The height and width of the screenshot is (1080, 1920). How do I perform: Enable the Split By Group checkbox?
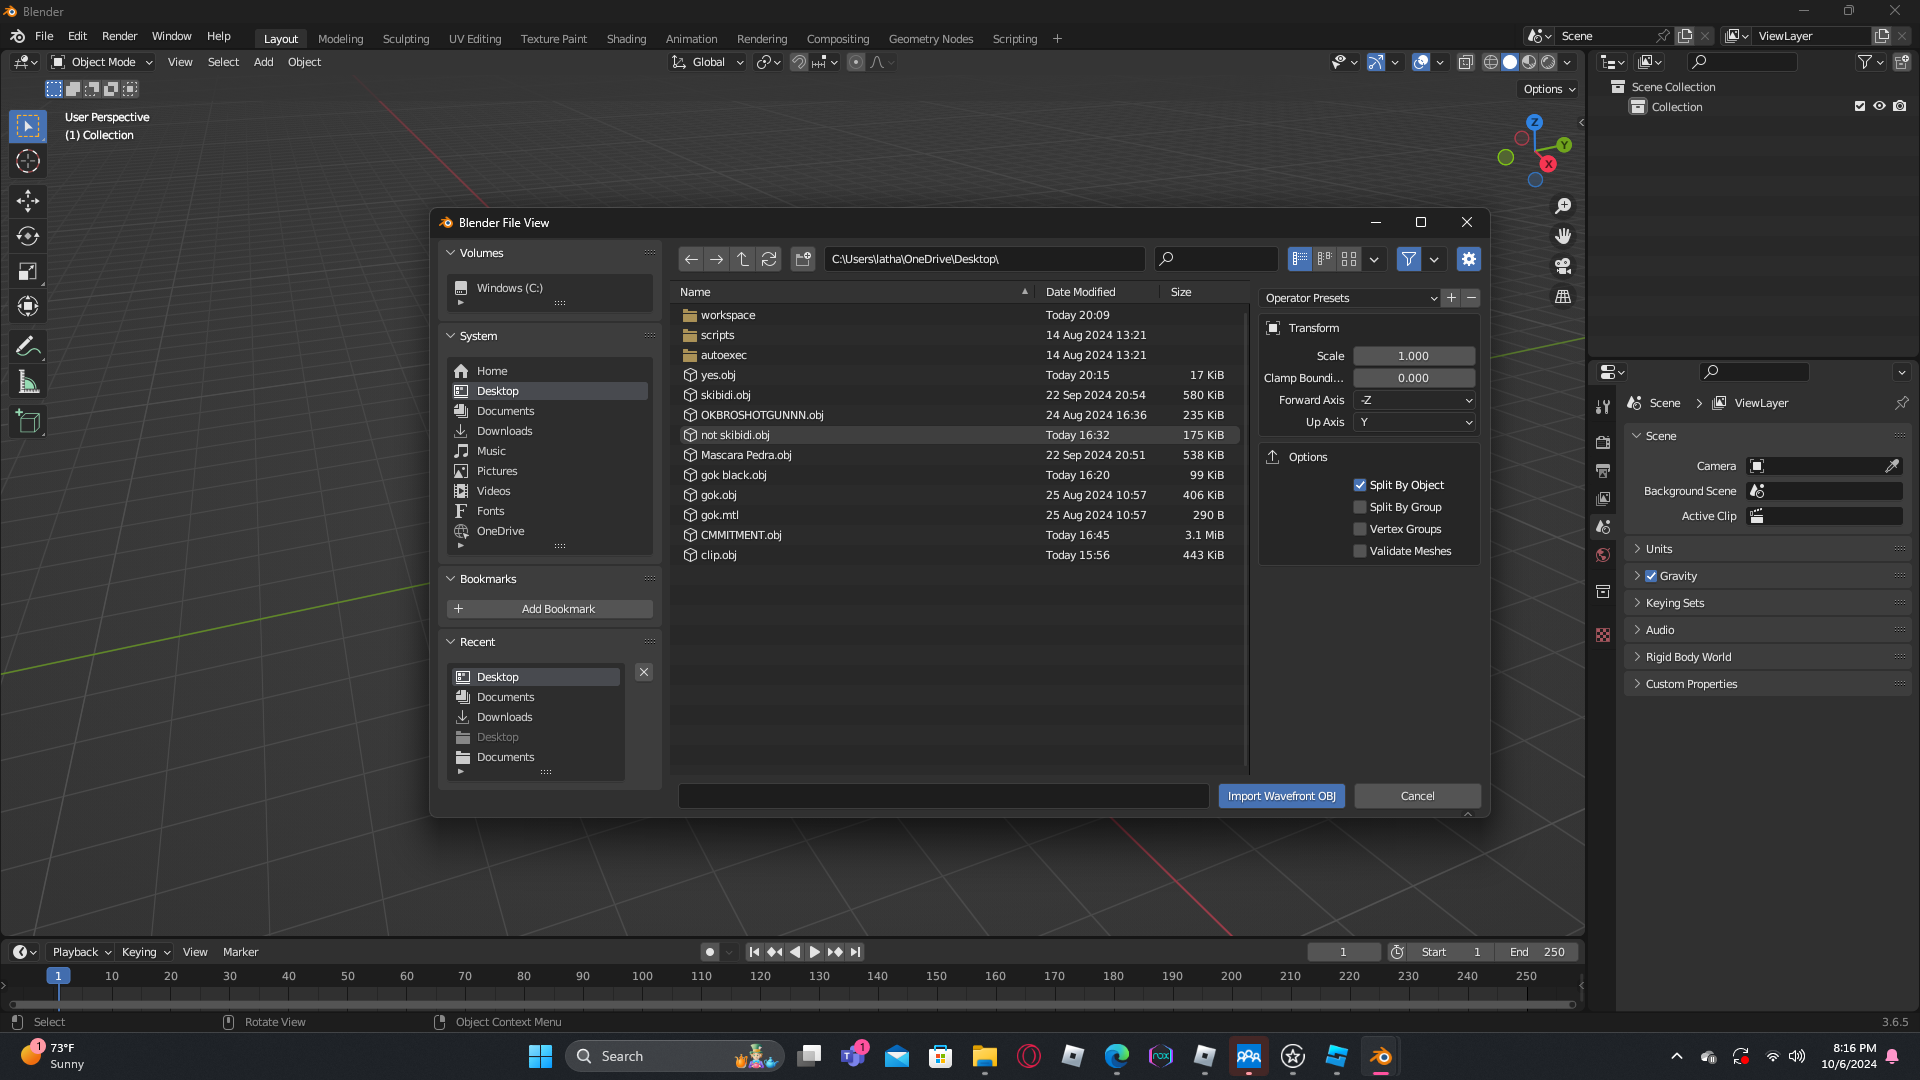point(1360,507)
